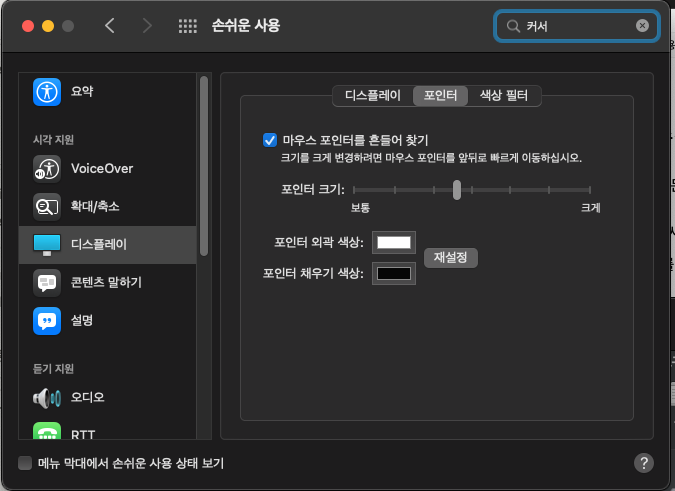
Task: Click the 요약 accessibility icon
Action: click(x=47, y=92)
